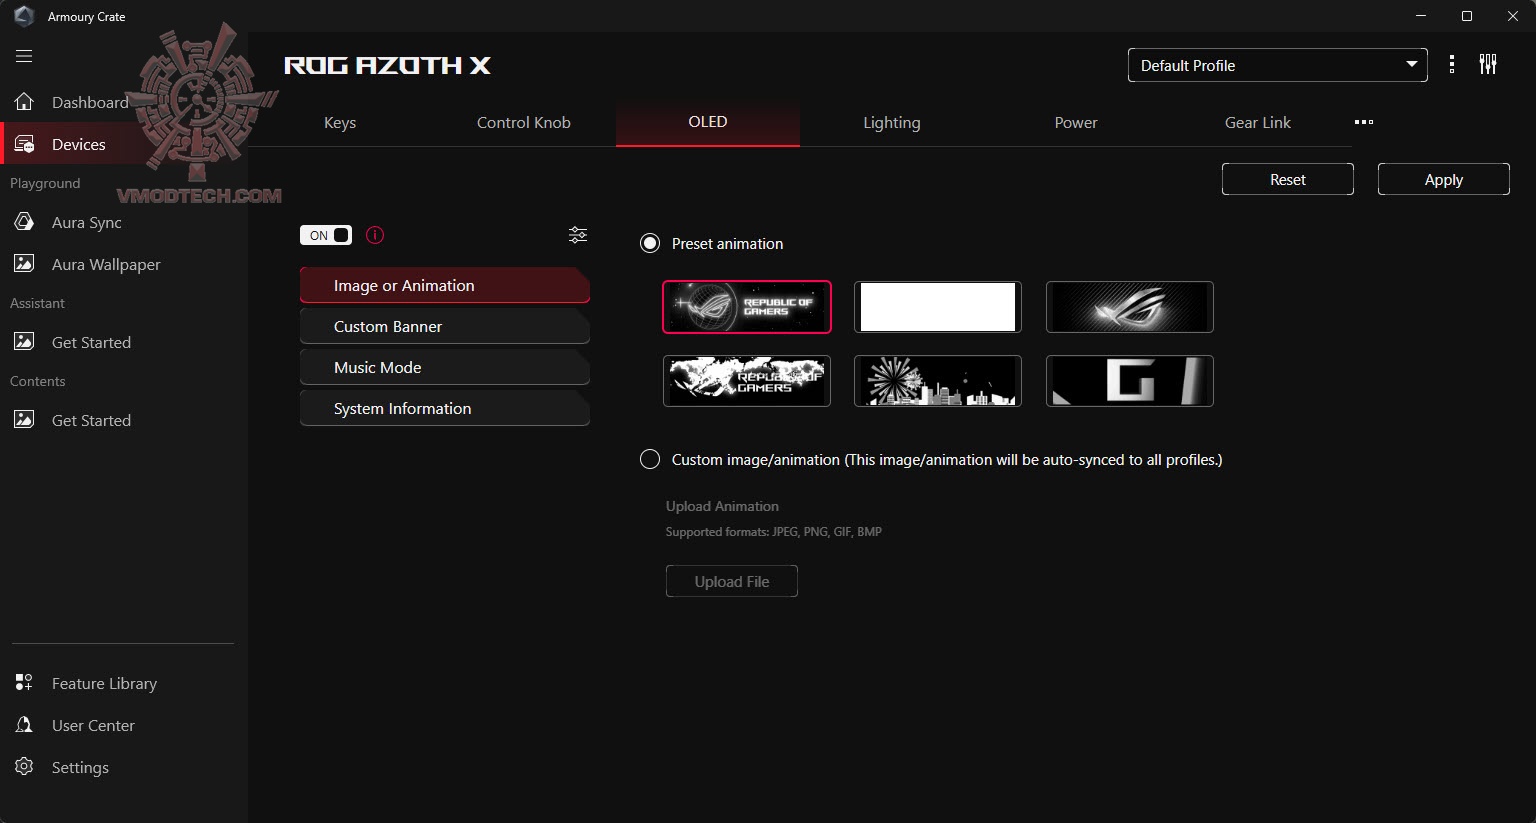Screen dimensions: 1536x823
Task: Open the mixer sliders icon near profile
Action: [1488, 65]
